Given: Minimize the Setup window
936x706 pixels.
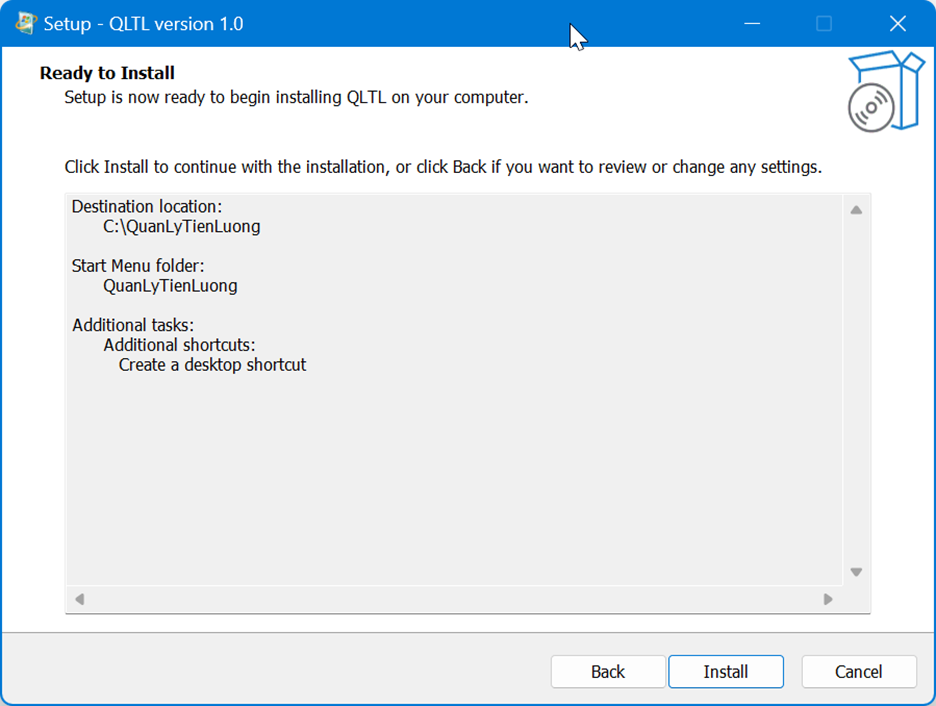Looking at the screenshot, I should tap(750, 23).
